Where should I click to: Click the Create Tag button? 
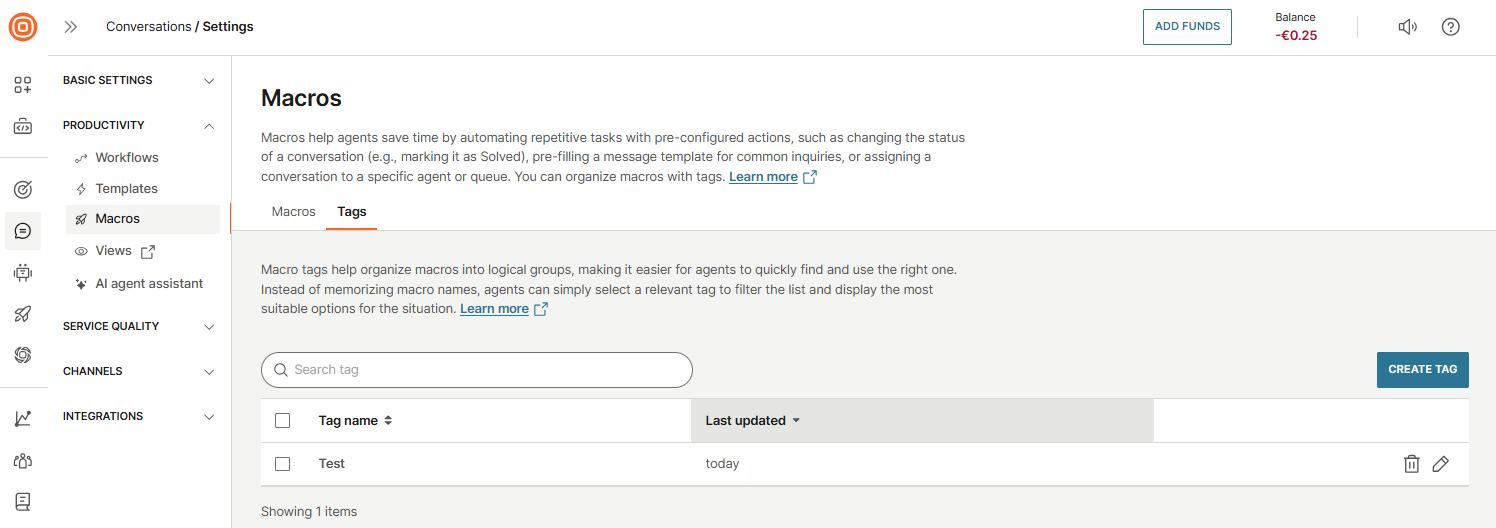[x=1422, y=369]
